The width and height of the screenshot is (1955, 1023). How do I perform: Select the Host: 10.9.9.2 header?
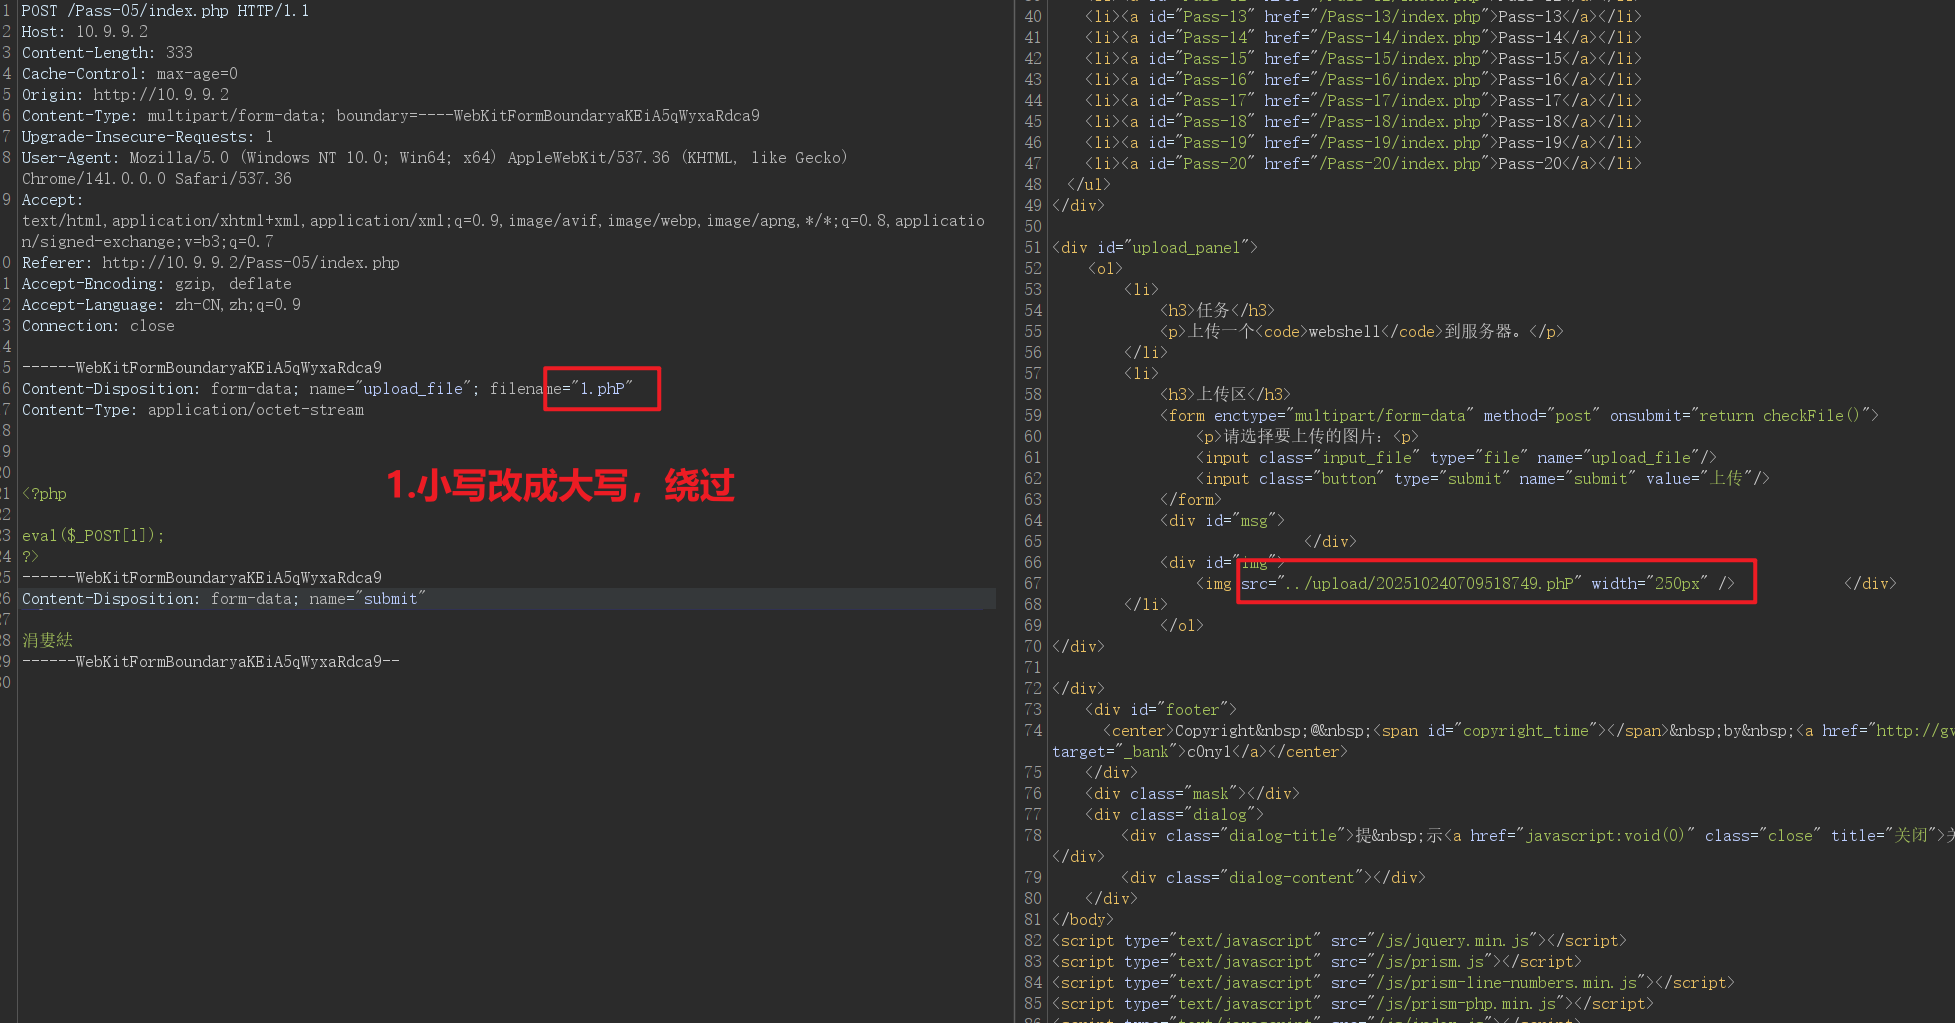(x=85, y=32)
